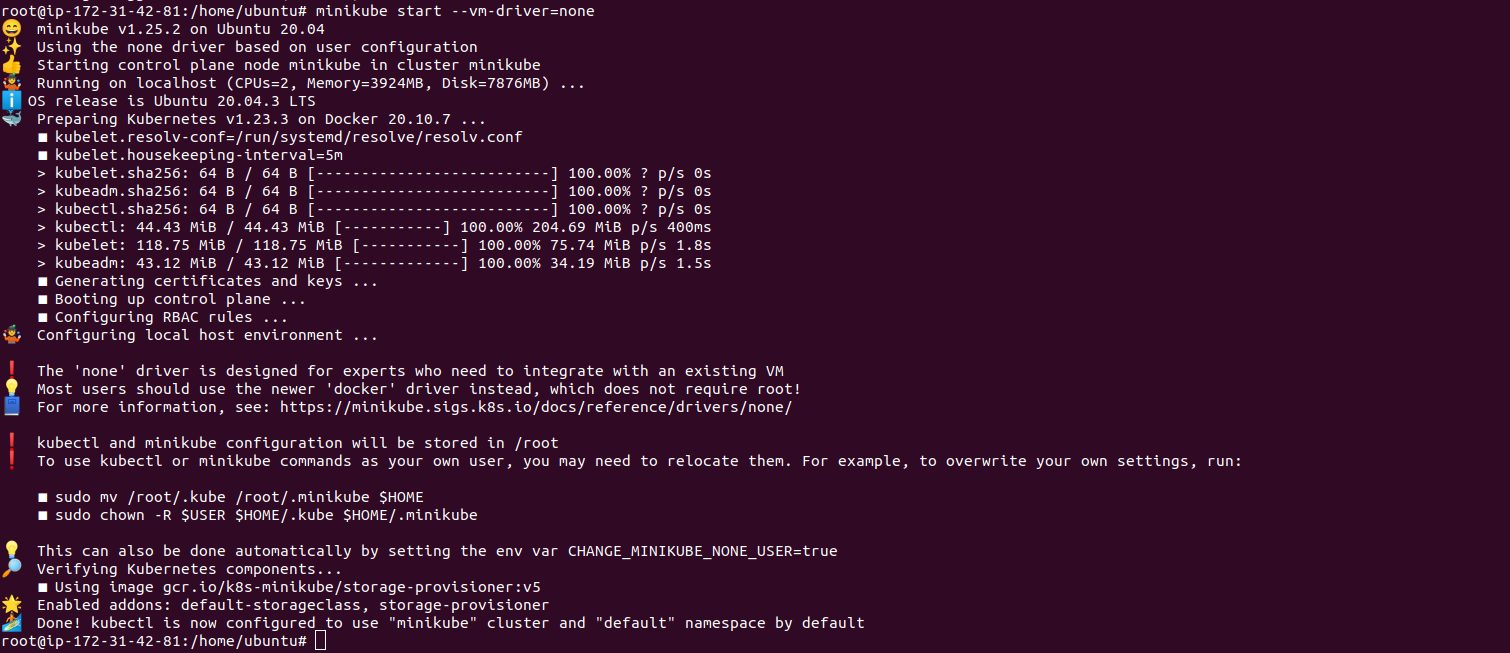Click the star emoji before 'Enabled addons'
Image resolution: width=1510 pixels, height=653 pixels.
click(11, 605)
